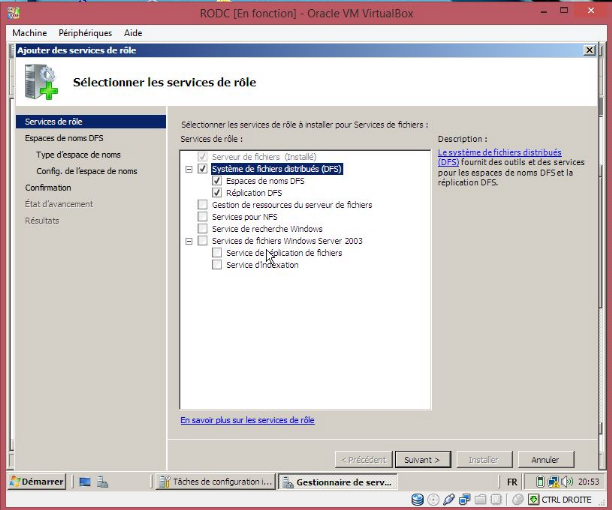This screenshot has width=612, height=510.
Task: Click the FR language indicator
Action: (x=512, y=482)
